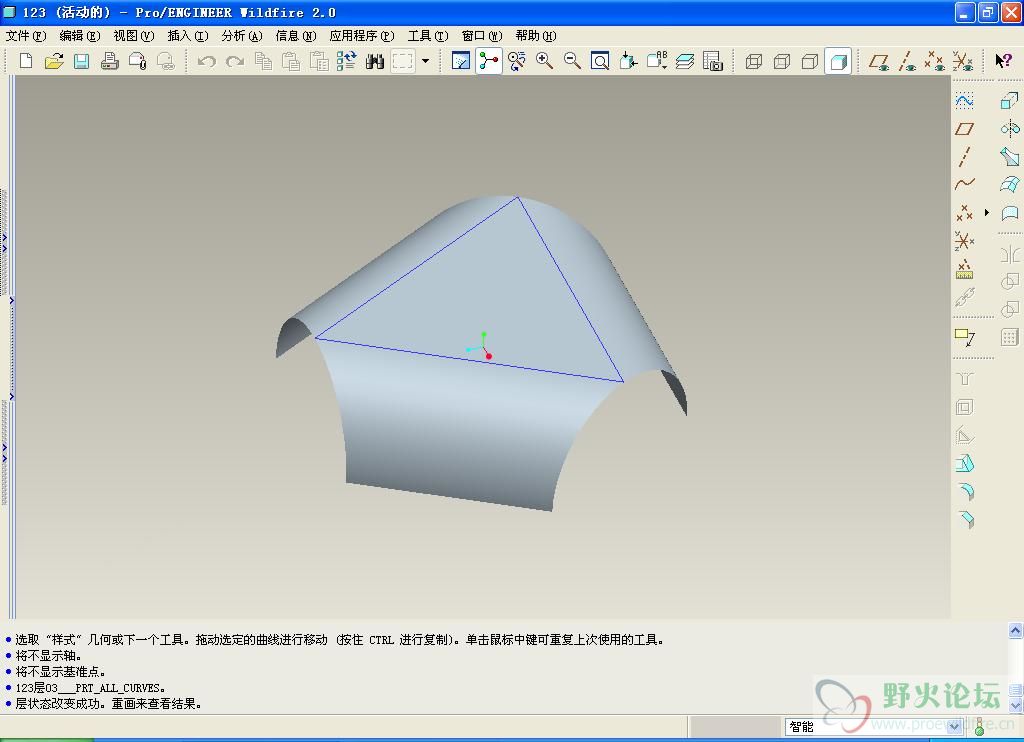
Task: Select the Revolve tool
Action: tap(1010, 129)
